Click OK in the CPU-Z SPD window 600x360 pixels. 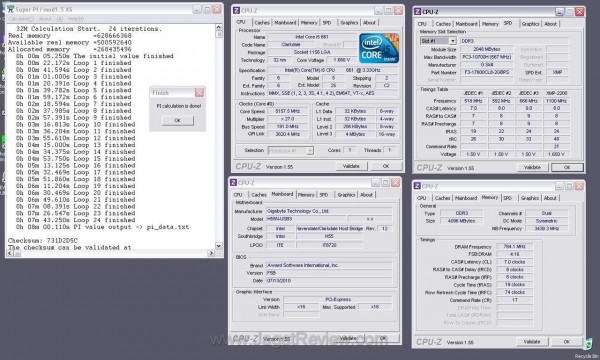click(567, 167)
